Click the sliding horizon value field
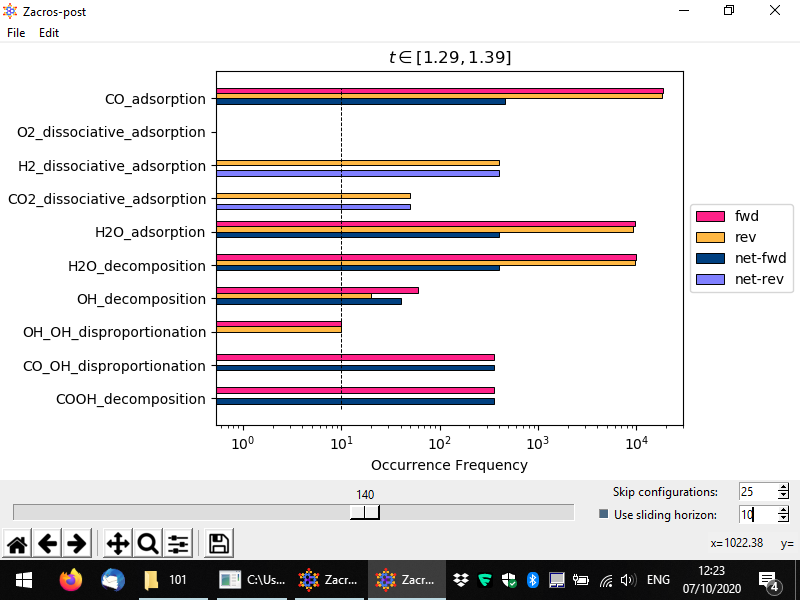 [755, 514]
